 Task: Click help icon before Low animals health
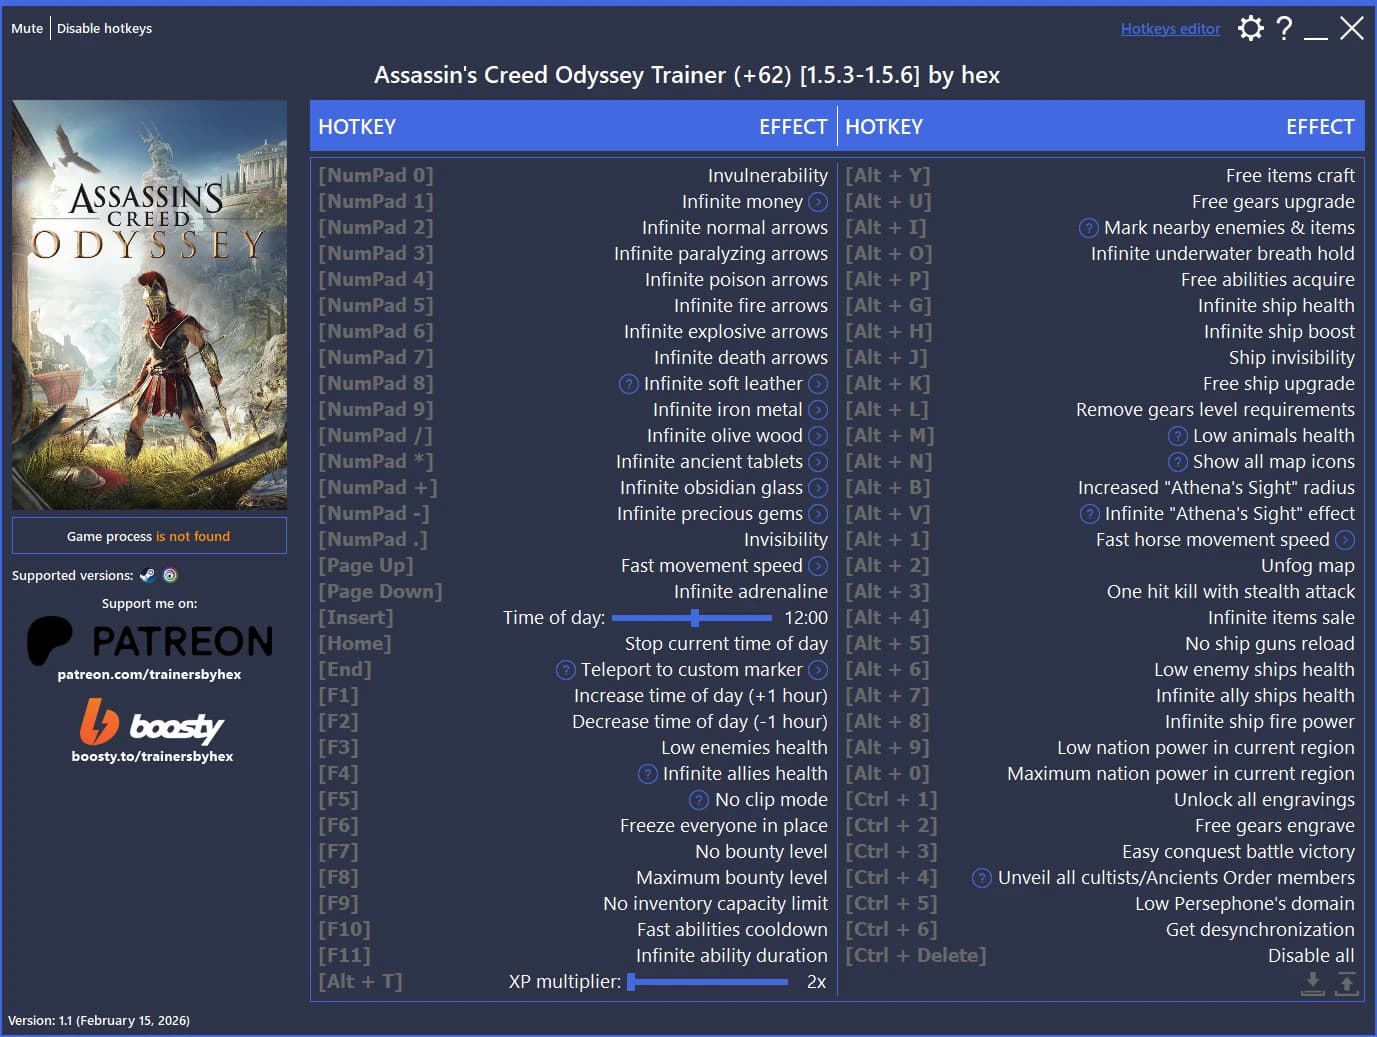[x=1178, y=436]
